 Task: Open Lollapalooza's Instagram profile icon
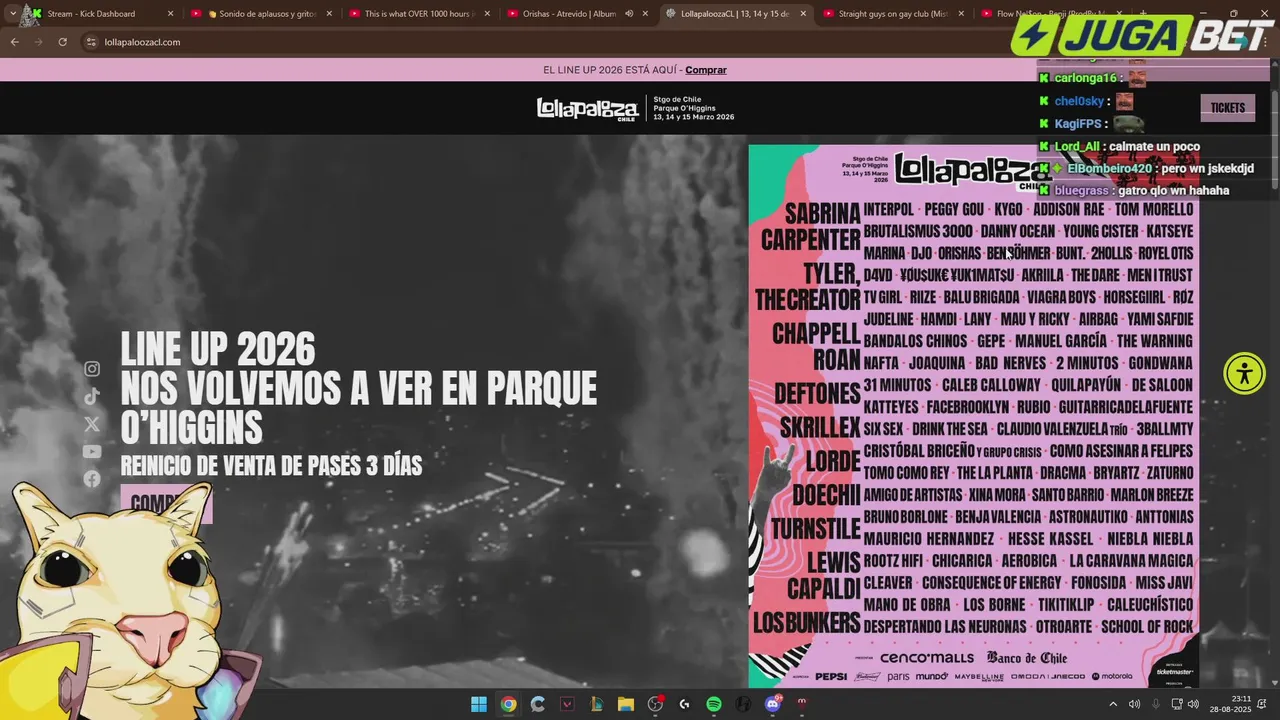click(92, 369)
